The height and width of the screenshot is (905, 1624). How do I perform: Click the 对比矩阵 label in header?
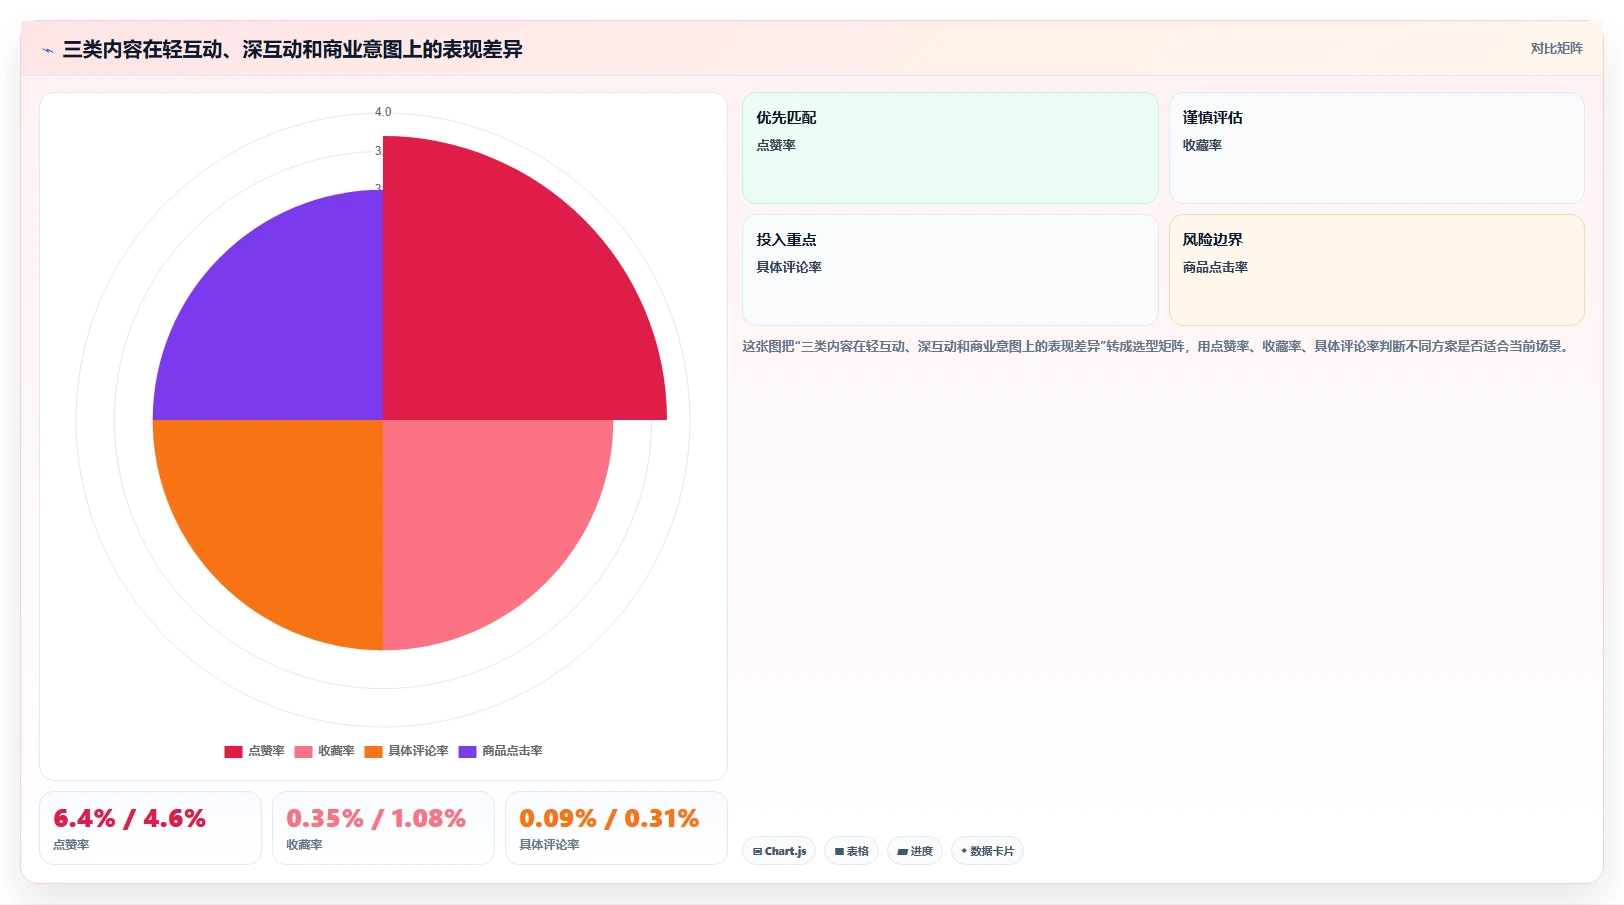pyautogui.click(x=1556, y=48)
